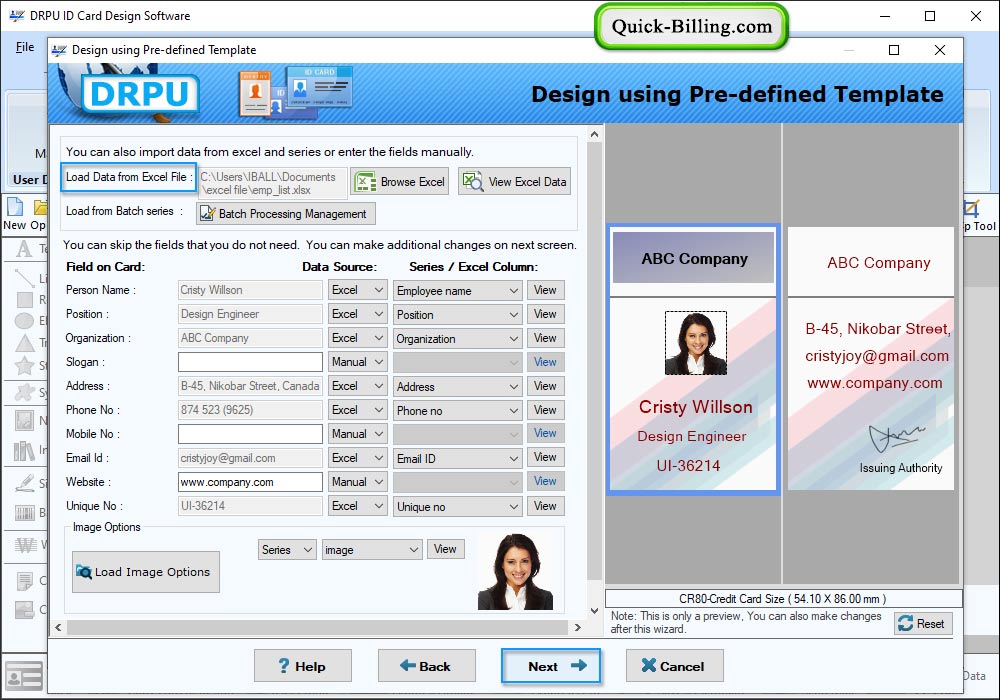The height and width of the screenshot is (700, 1000).
Task: Select the Barcode tool in main window
Action: (24, 513)
